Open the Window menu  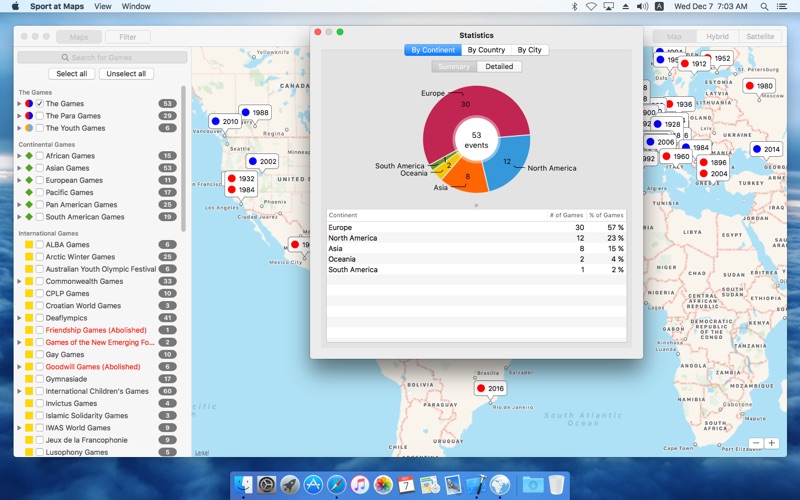[x=136, y=7]
